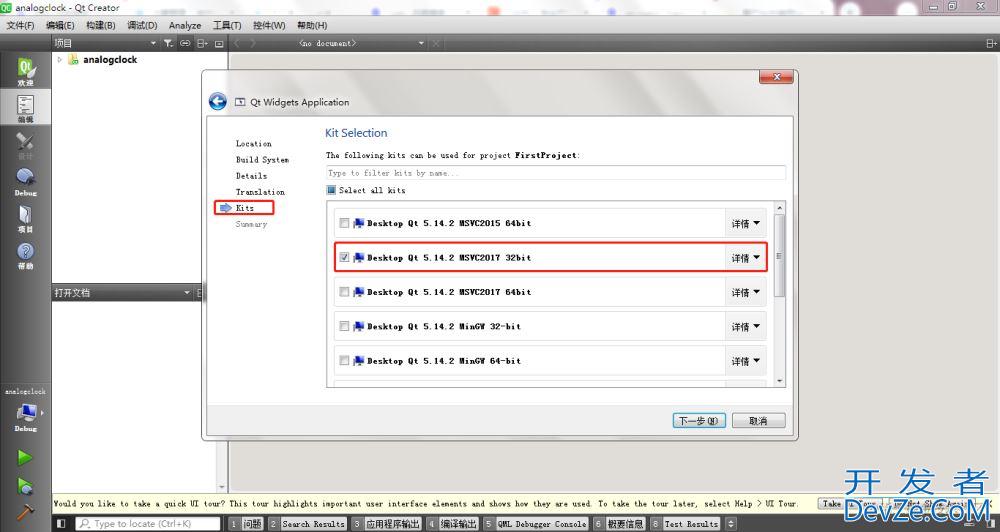Check Desktop Qt 5.14.2 MSVC2015 64bit kit
Viewport: 1000px width, 532px height.
[x=344, y=223]
